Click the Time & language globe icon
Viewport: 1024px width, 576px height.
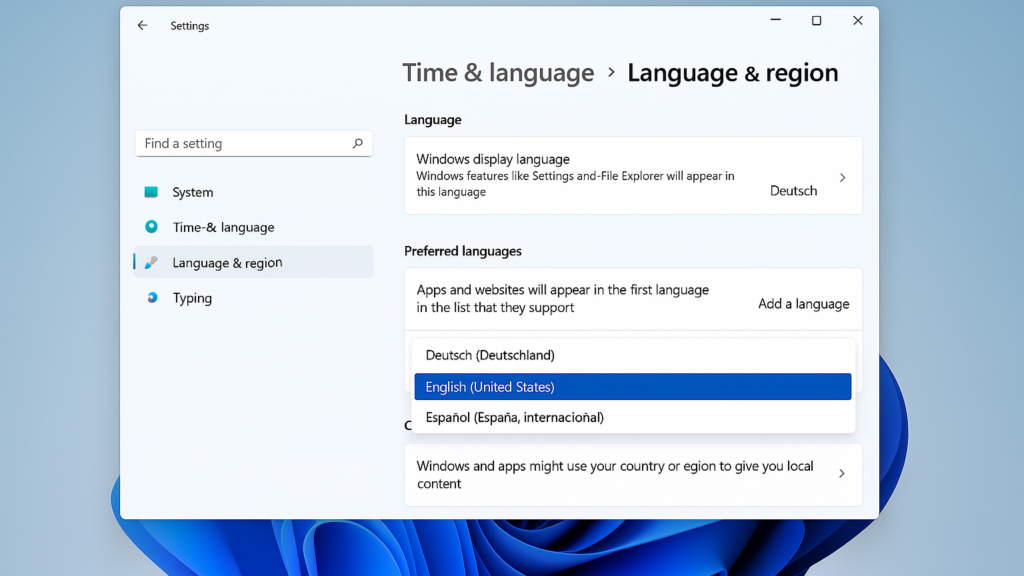click(x=151, y=227)
